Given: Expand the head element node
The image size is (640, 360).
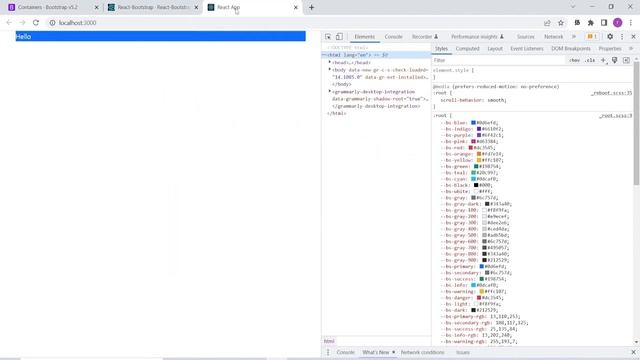Looking at the screenshot, I should click(x=330, y=62).
